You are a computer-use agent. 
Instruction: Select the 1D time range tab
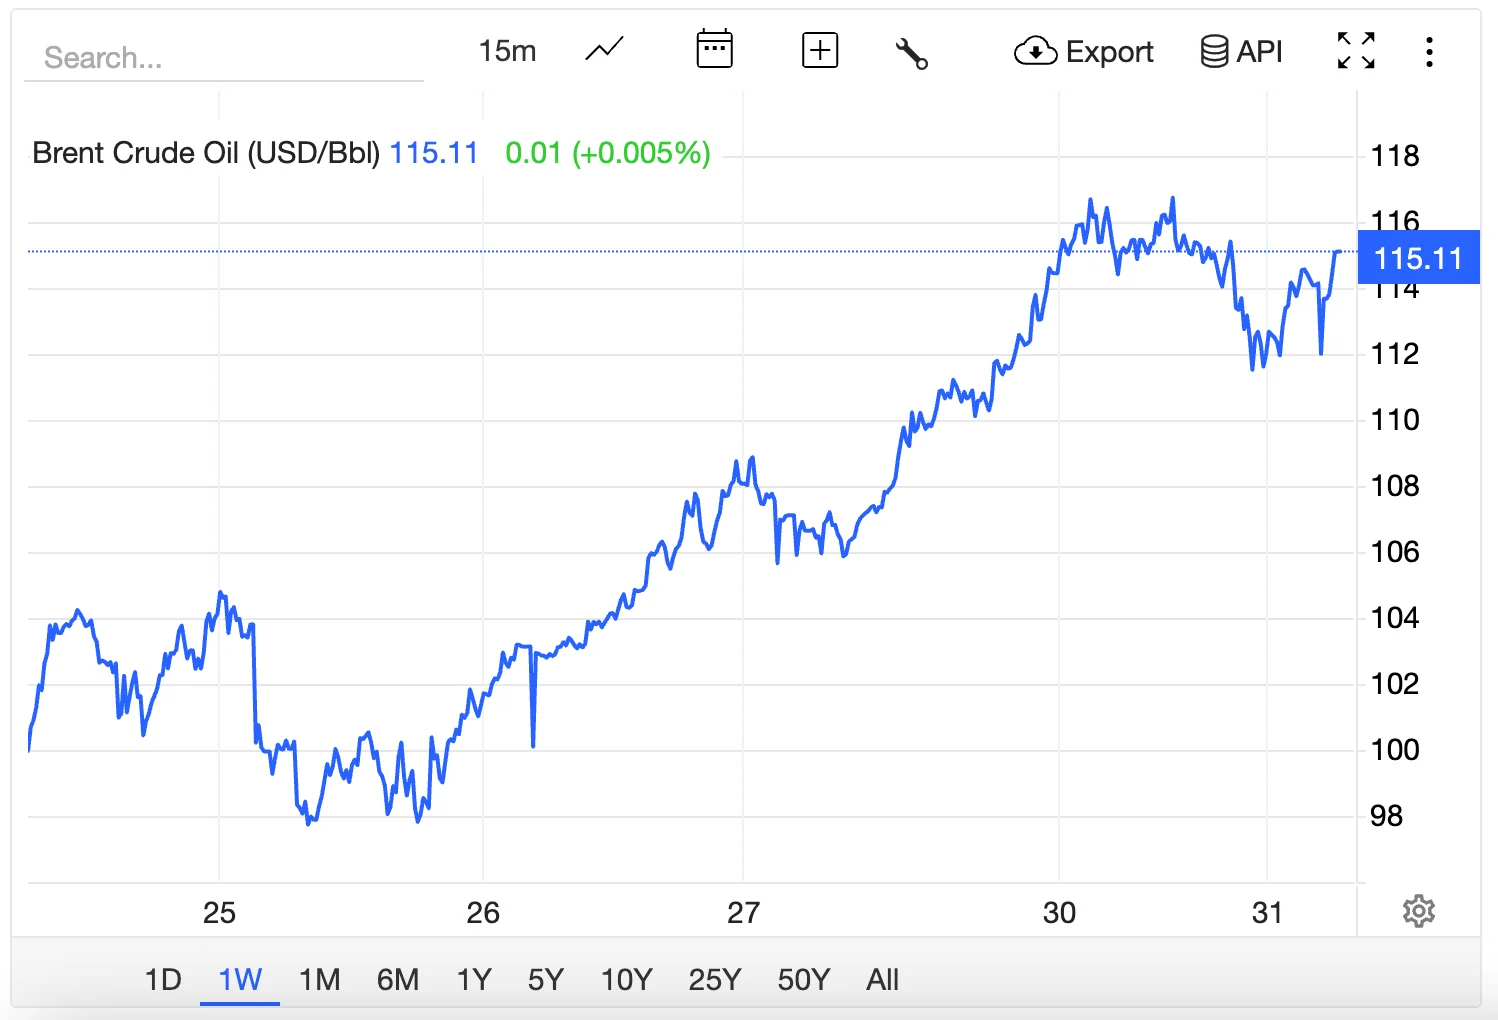point(163,979)
